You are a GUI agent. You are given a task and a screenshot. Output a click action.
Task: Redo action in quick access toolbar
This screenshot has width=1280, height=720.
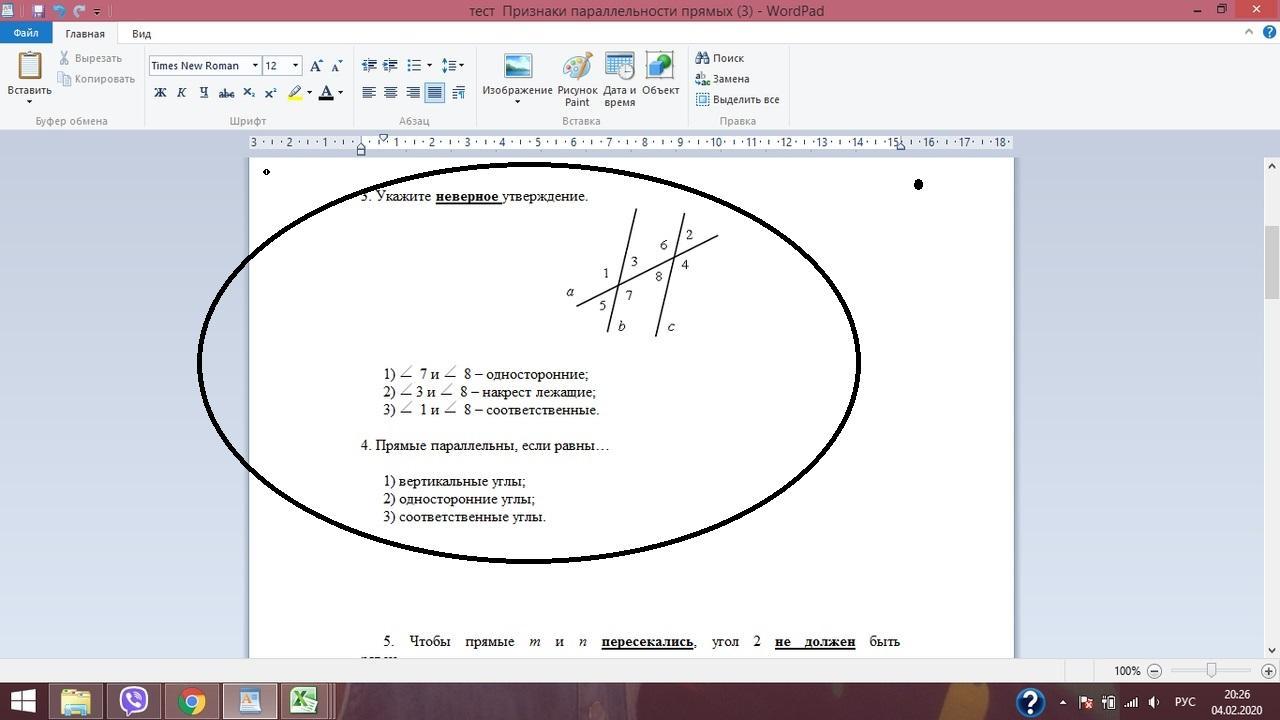pyautogui.click(x=79, y=11)
